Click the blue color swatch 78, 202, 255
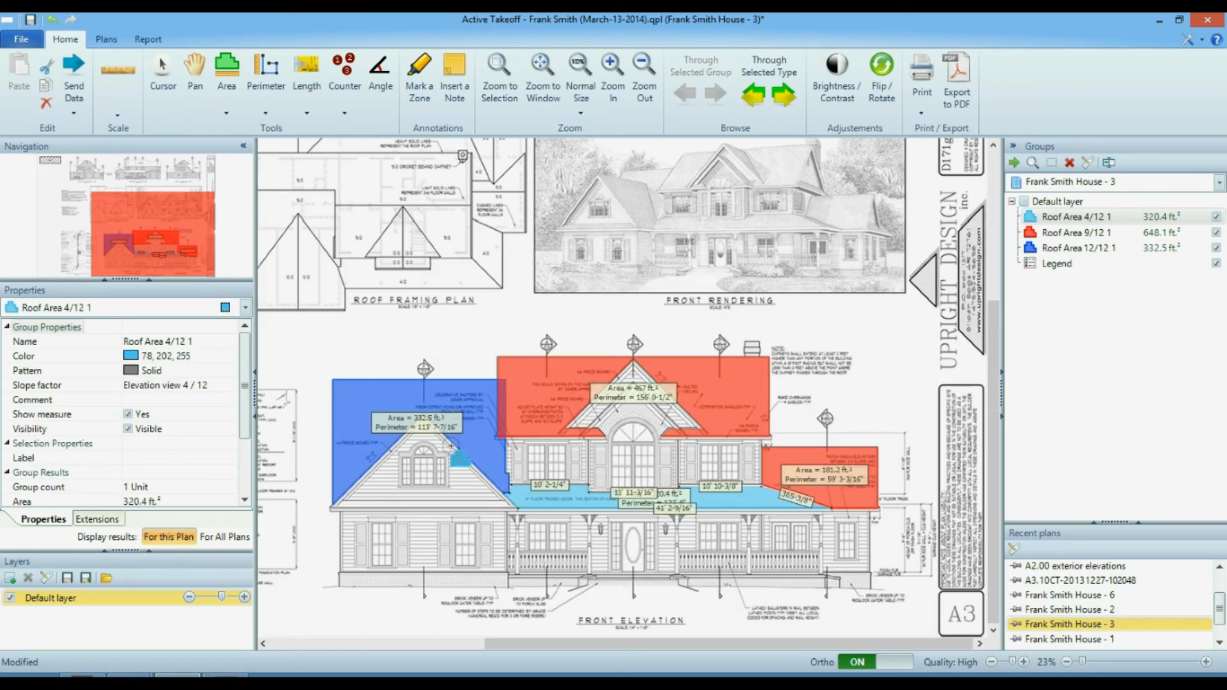Screen dimensions: 1227x690 (x=131, y=356)
